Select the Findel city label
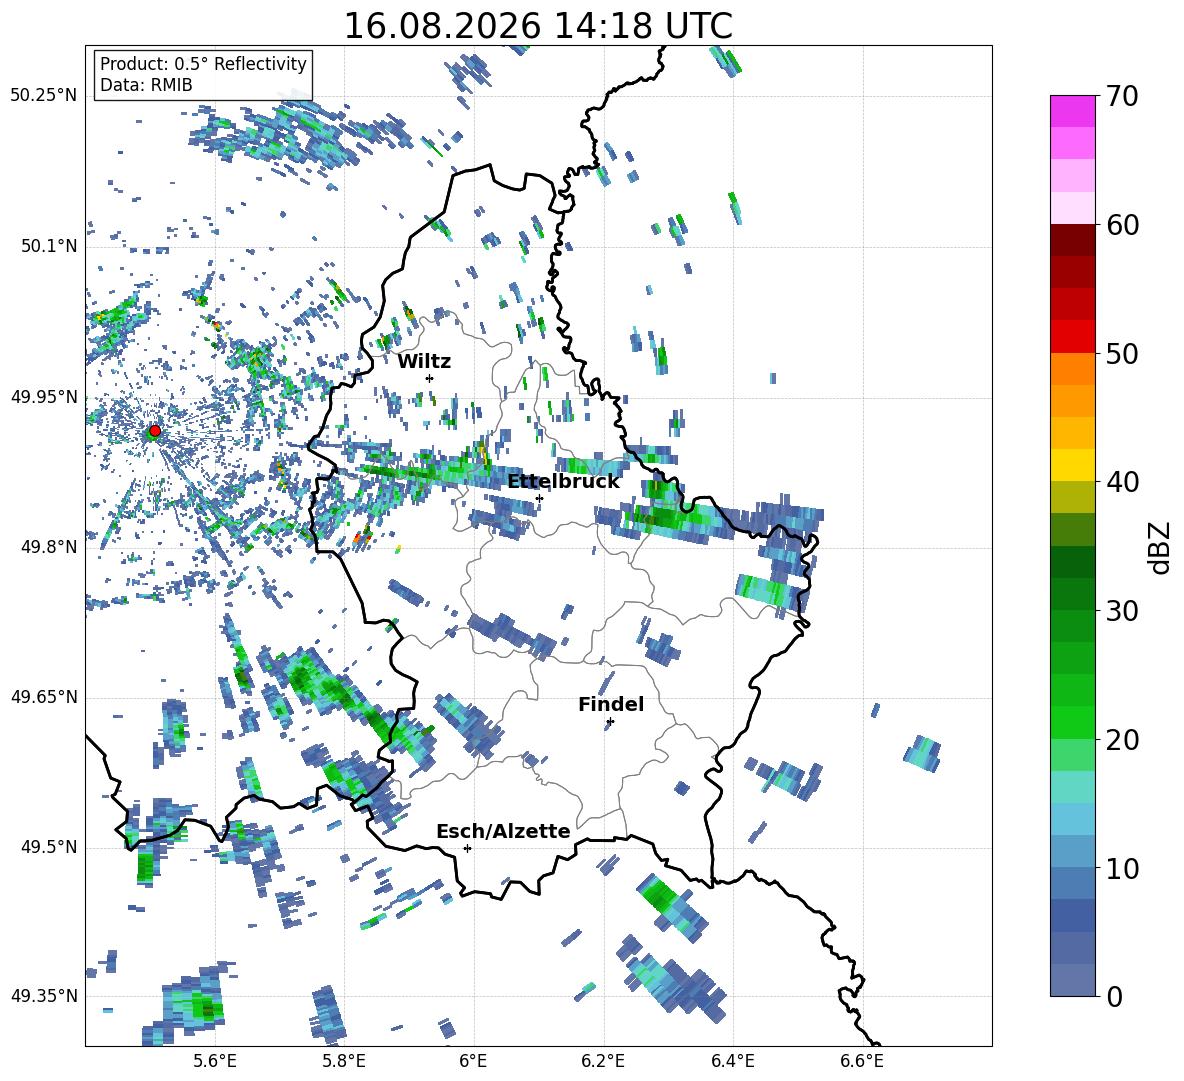 611,705
